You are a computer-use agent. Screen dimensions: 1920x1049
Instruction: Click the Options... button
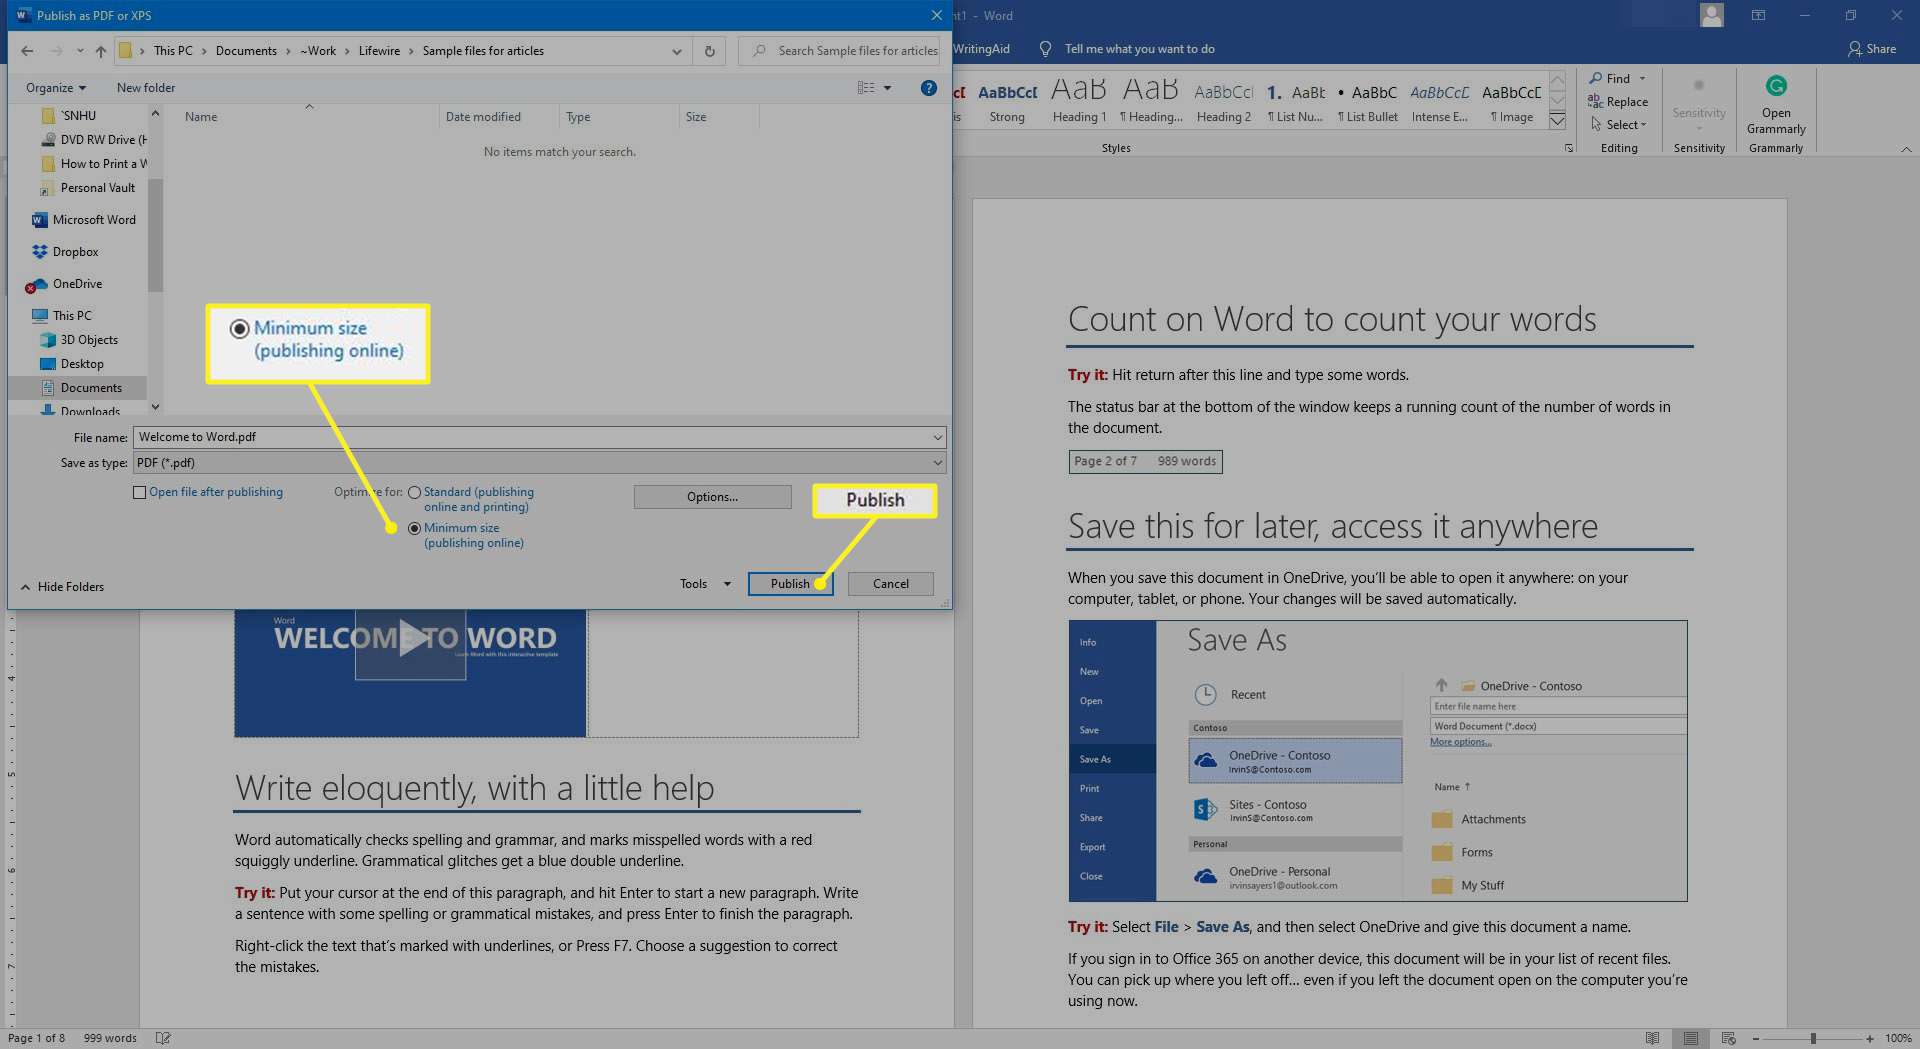coord(712,497)
